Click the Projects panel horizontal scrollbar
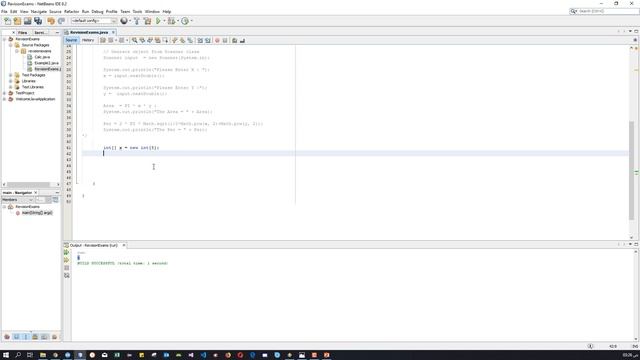 (29, 184)
